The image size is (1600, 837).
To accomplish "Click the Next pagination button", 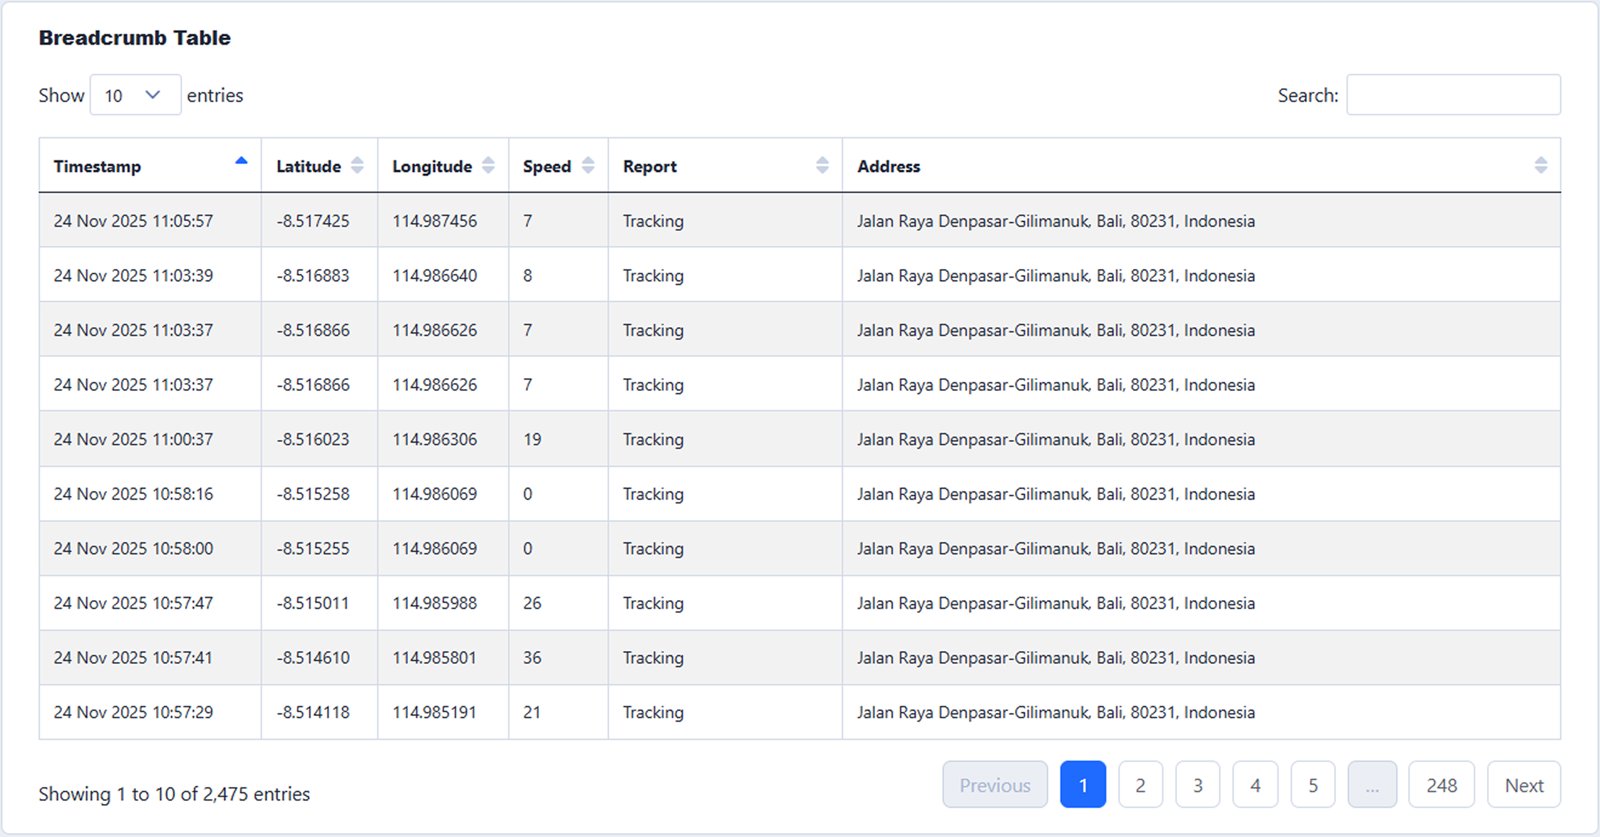I will click(1523, 785).
